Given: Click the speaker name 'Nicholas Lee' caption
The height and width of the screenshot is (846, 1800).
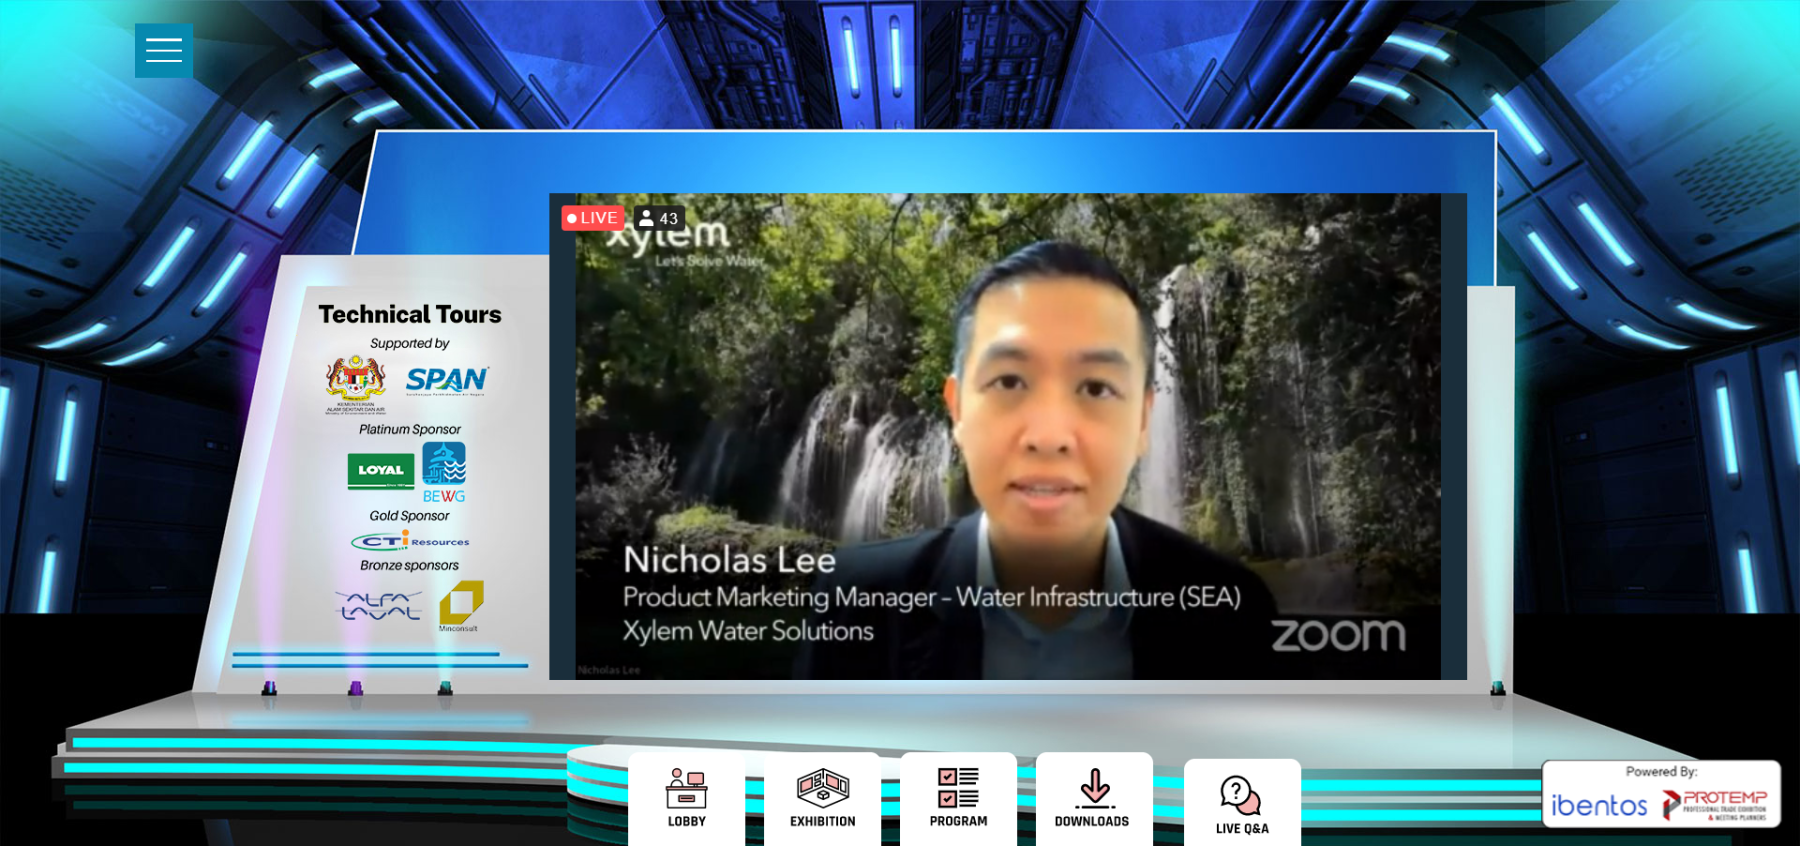Looking at the screenshot, I should [x=729, y=560].
